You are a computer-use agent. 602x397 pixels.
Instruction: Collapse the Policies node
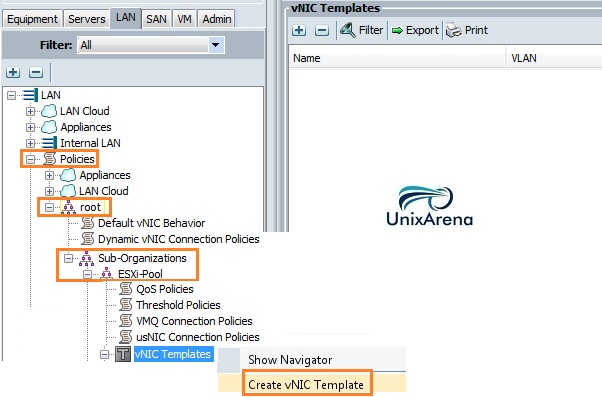point(30,159)
